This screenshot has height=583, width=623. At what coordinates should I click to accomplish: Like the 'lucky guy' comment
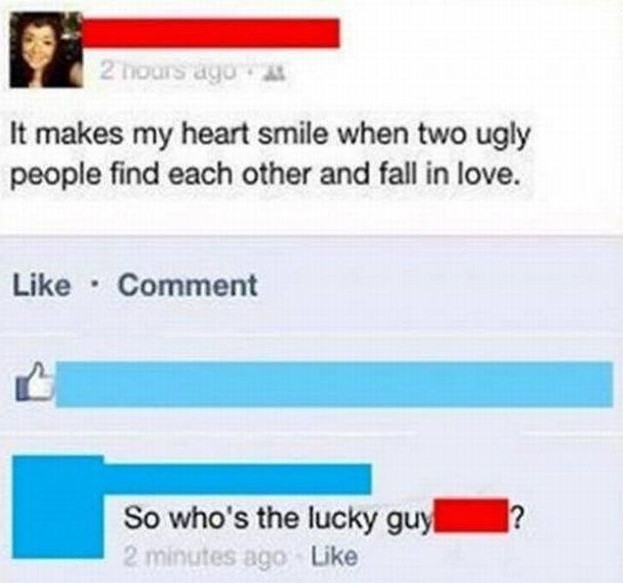pos(334,556)
